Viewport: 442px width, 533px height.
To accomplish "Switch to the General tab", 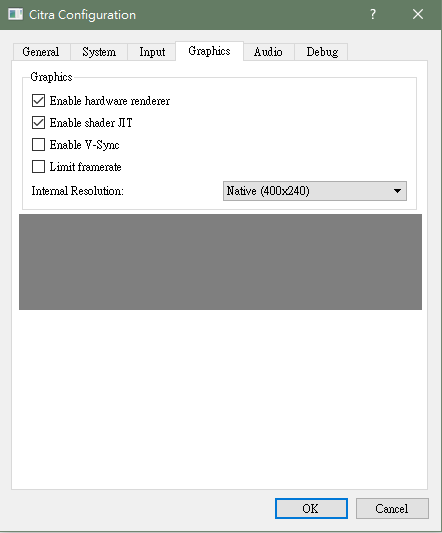I will tap(41, 52).
